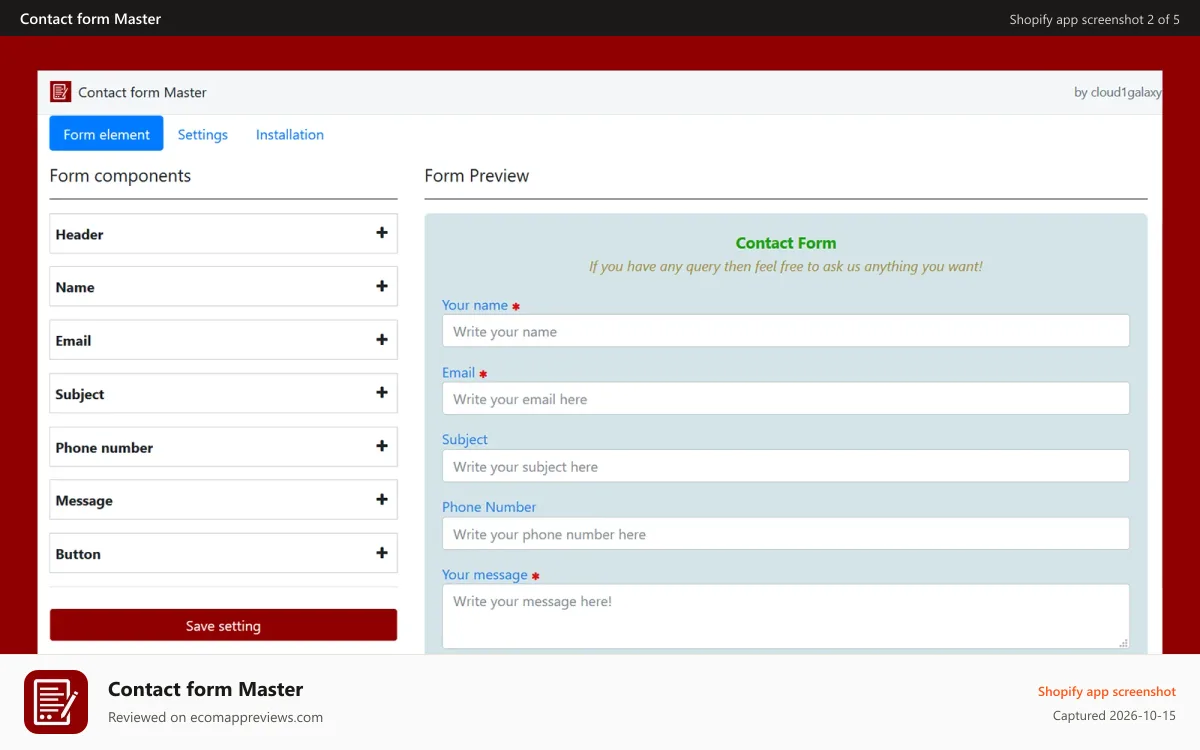Screen dimensions: 1200x750
Task: Expand the Phone number component plus icon
Action: click(381, 447)
